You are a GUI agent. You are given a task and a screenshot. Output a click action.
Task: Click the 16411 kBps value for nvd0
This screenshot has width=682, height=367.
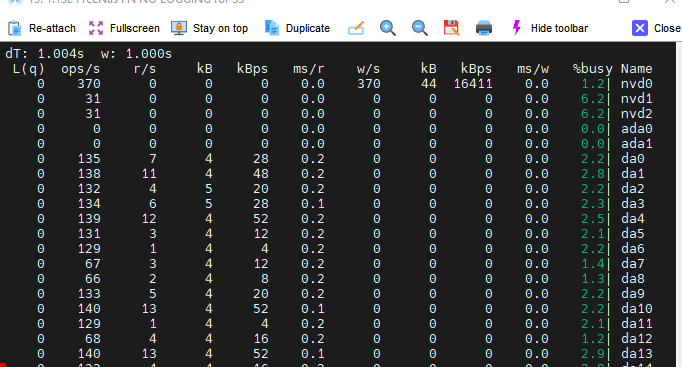[x=473, y=84]
